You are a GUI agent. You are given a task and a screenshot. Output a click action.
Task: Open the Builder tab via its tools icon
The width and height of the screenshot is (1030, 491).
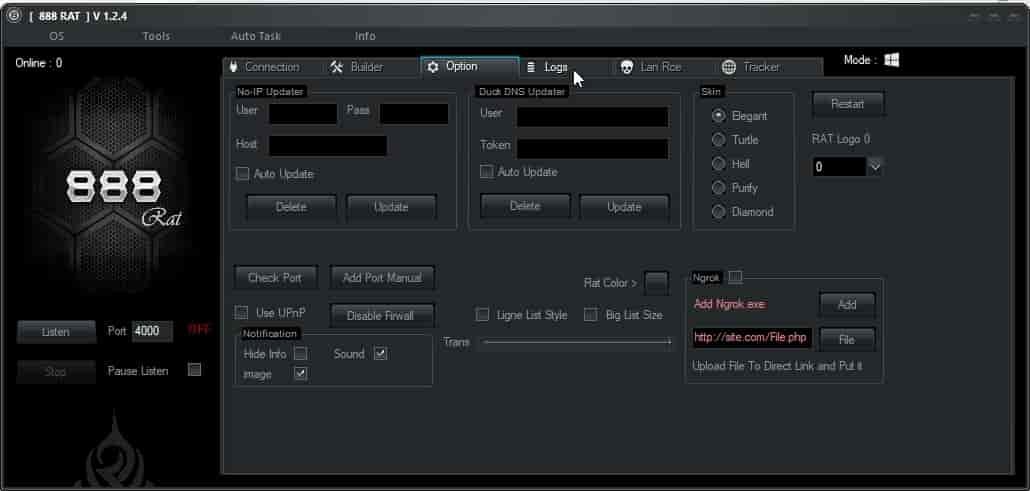[x=336, y=67]
